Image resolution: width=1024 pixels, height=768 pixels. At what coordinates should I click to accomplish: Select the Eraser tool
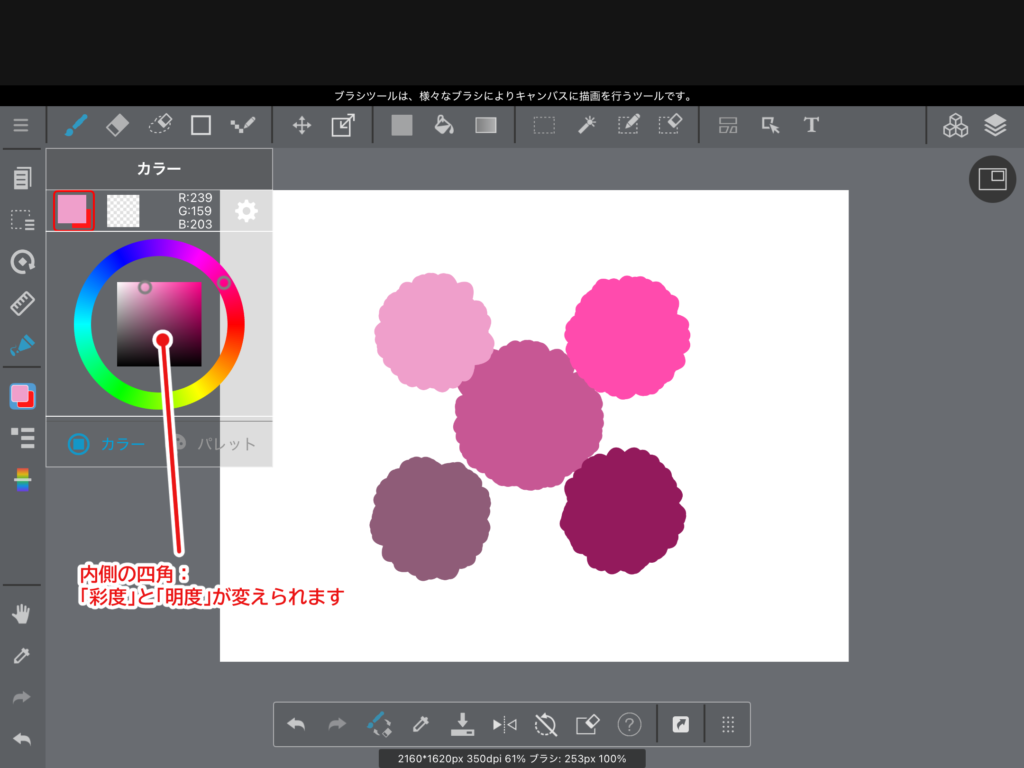[x=117, y=125]
